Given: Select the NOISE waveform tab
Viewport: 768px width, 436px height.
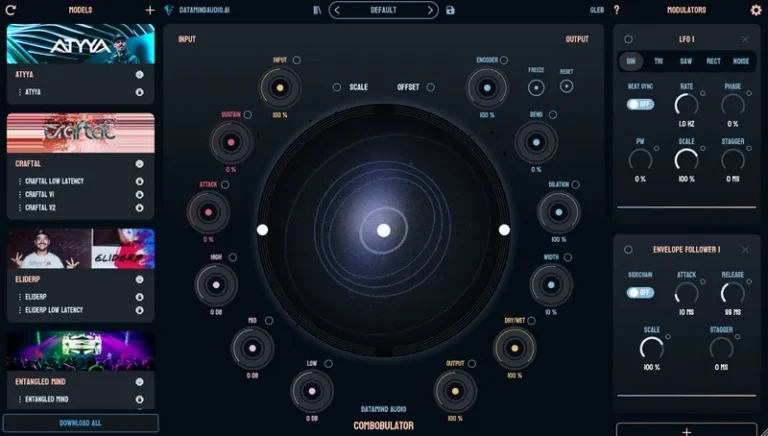Looking at the screenshot, I should click(741, 61).
